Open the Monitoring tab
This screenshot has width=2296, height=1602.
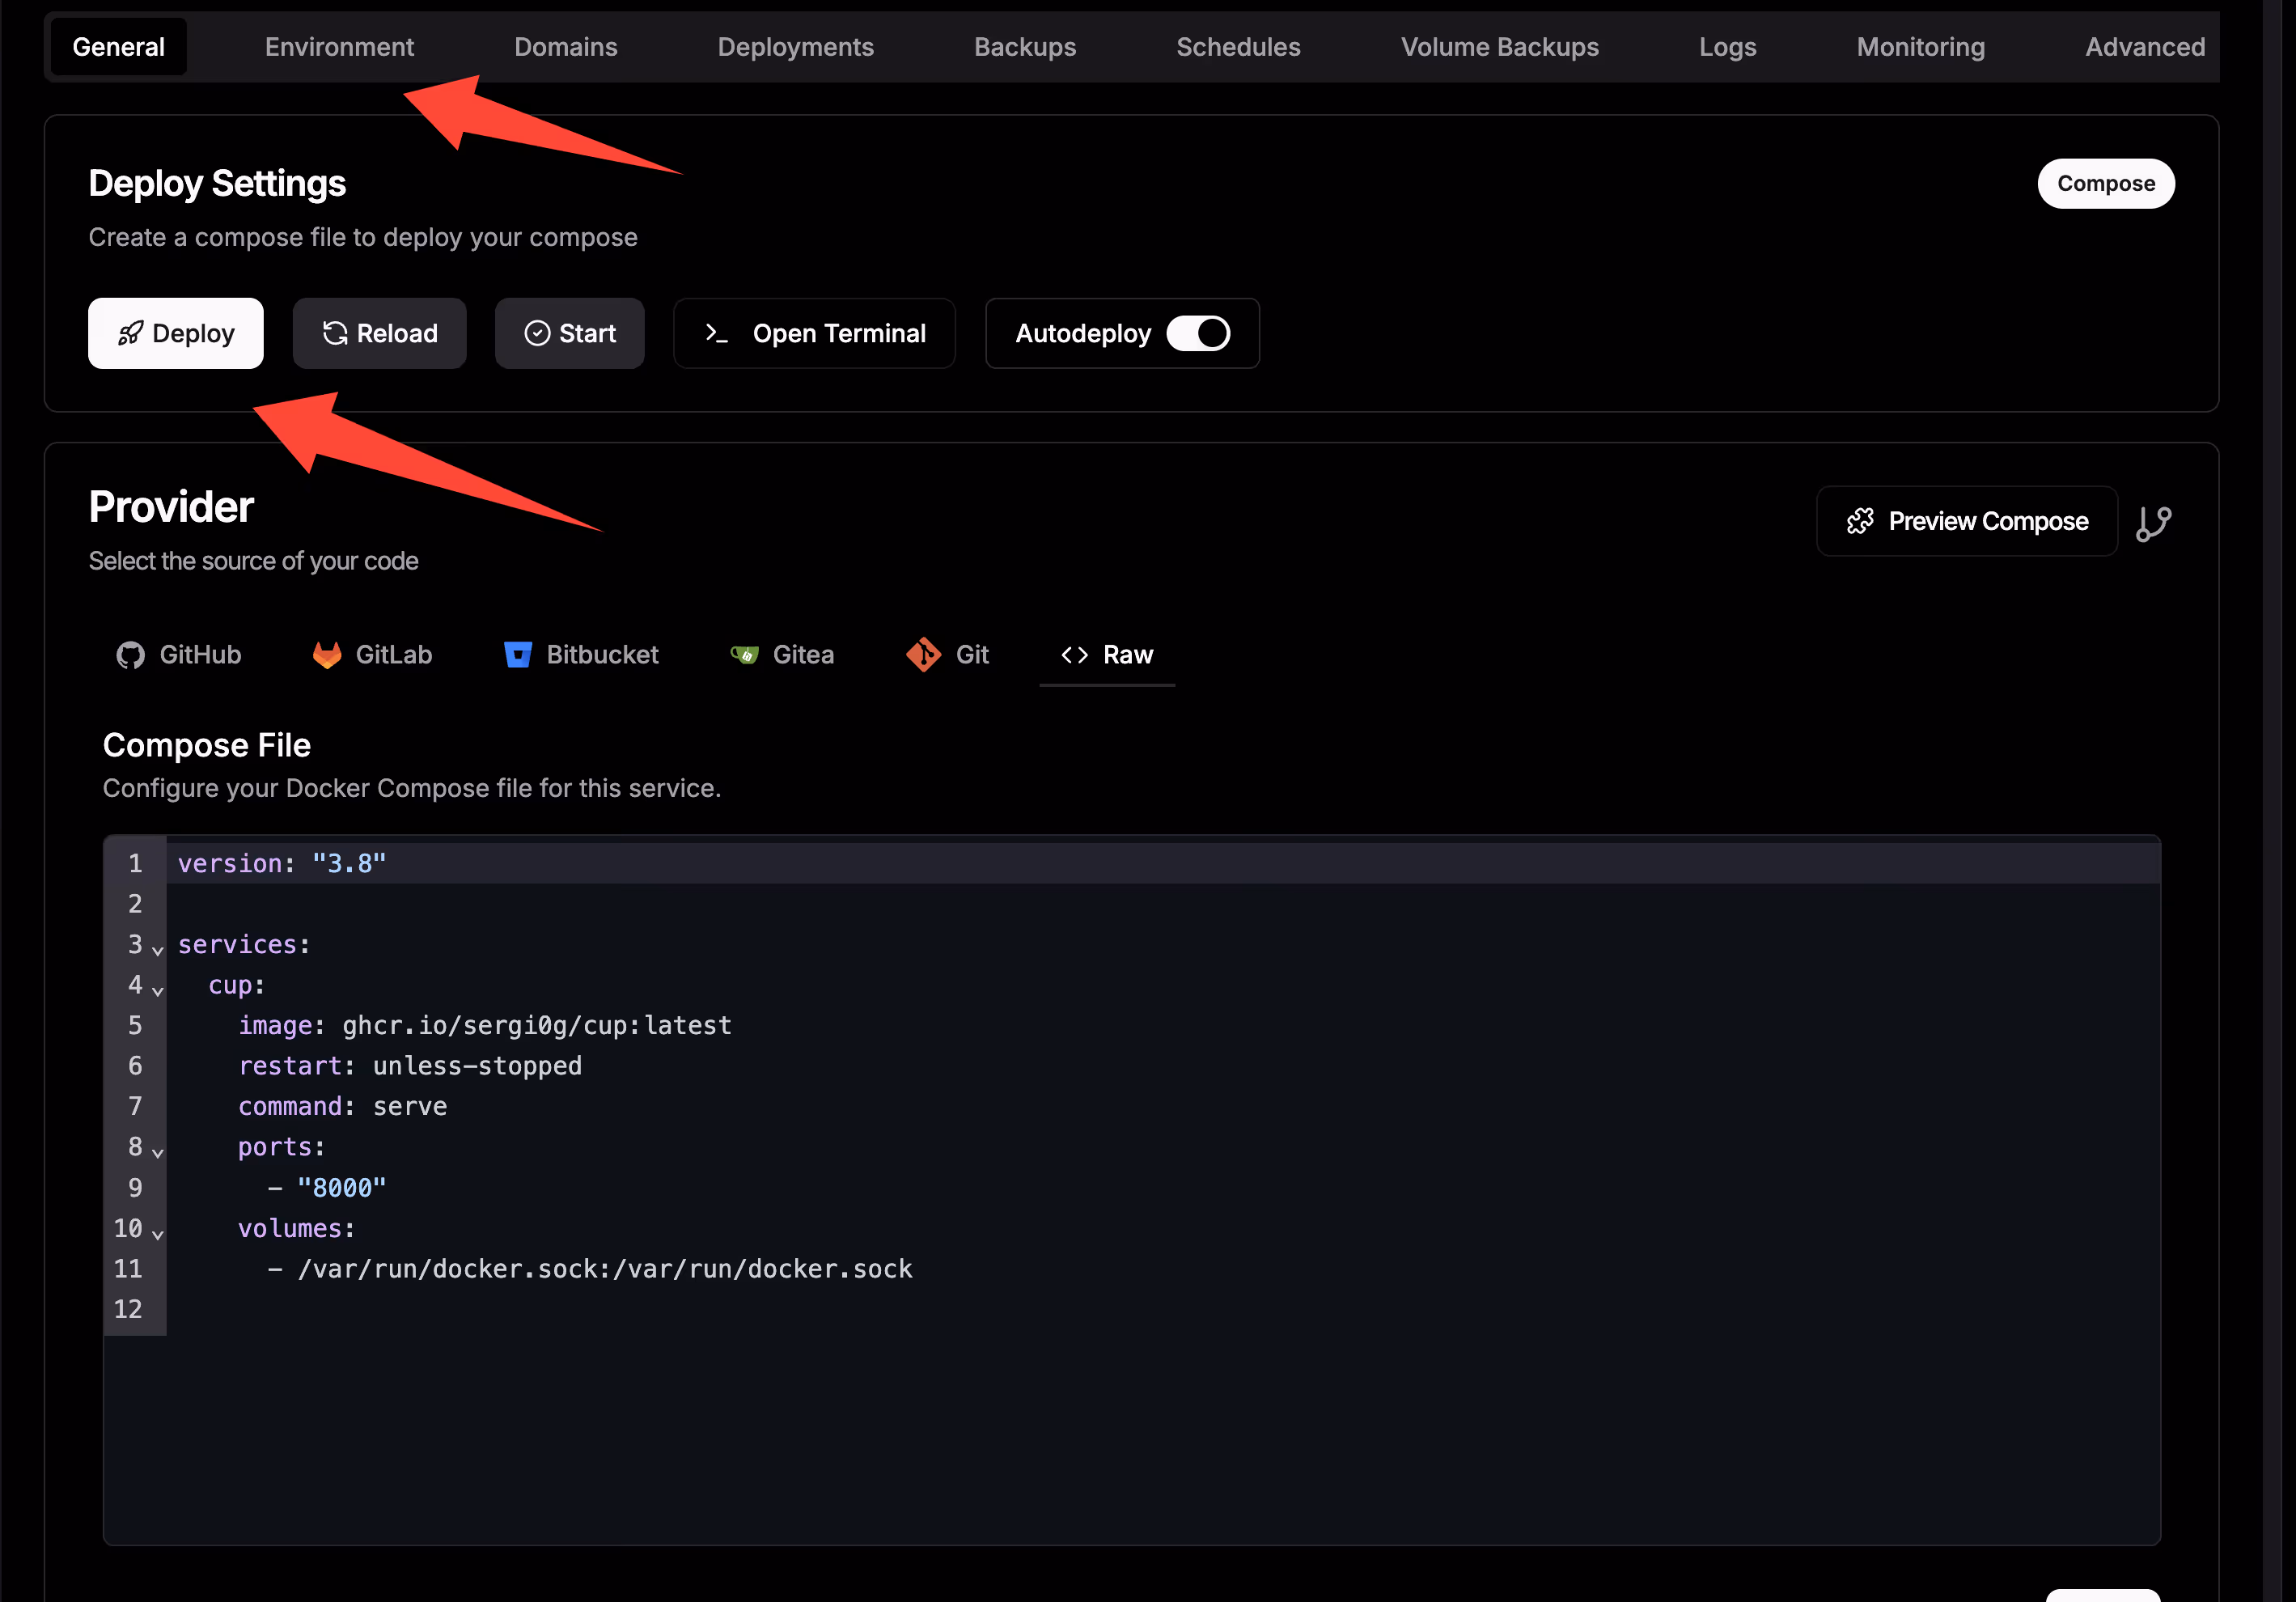point(1920,47)
